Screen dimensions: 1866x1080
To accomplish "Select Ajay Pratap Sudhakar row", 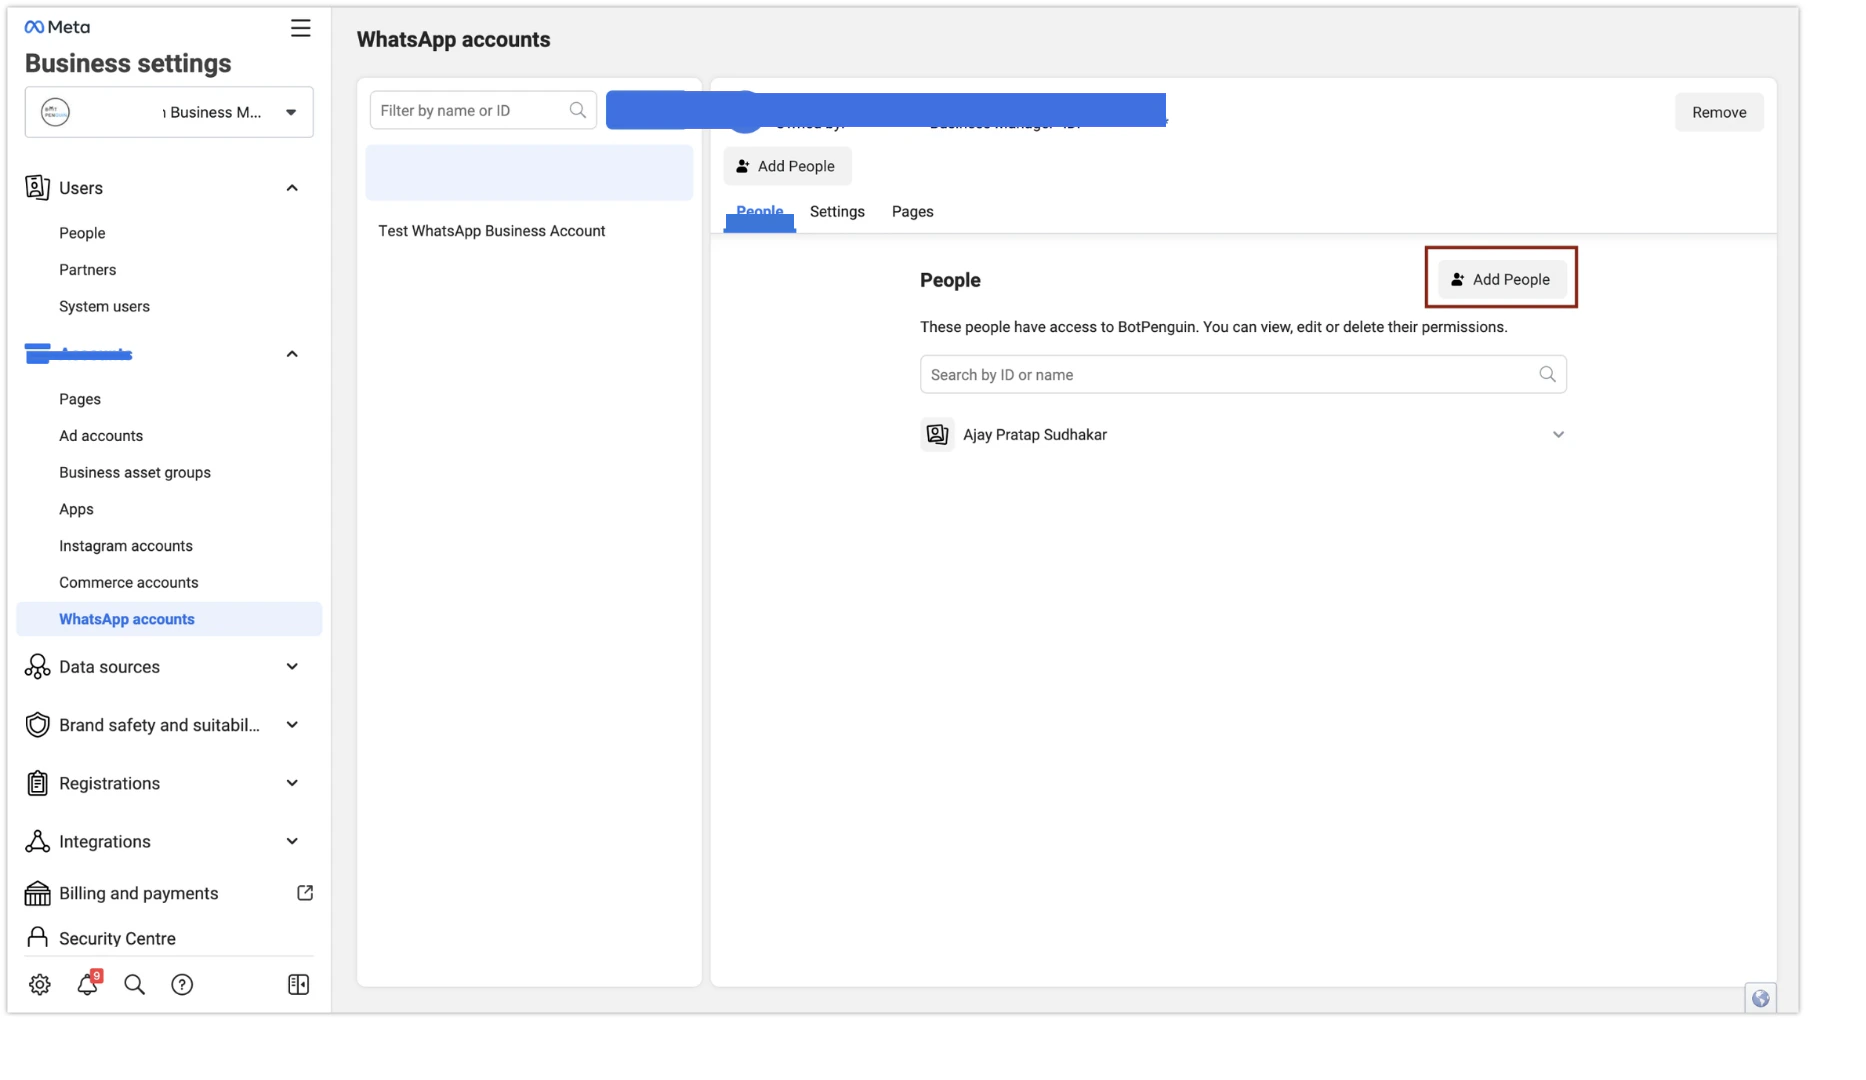I will (1243, 435).
